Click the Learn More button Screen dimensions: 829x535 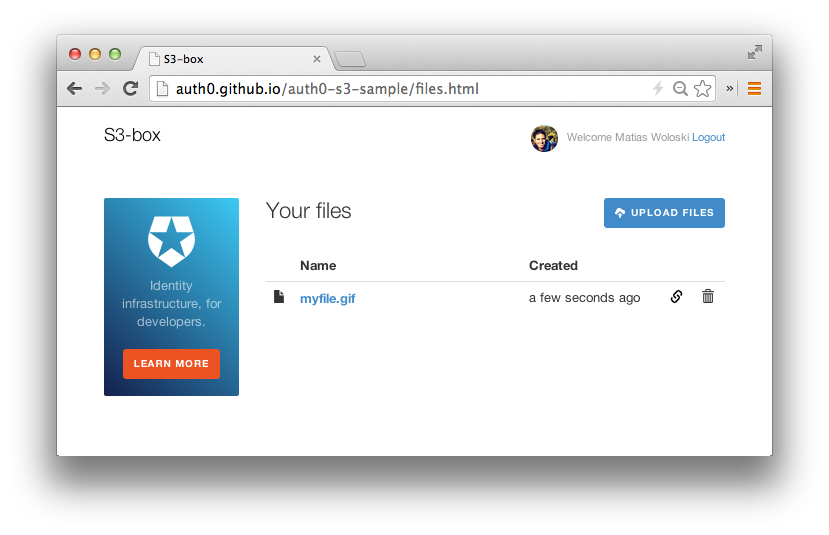pyautogui.click(x=171, y=364)
